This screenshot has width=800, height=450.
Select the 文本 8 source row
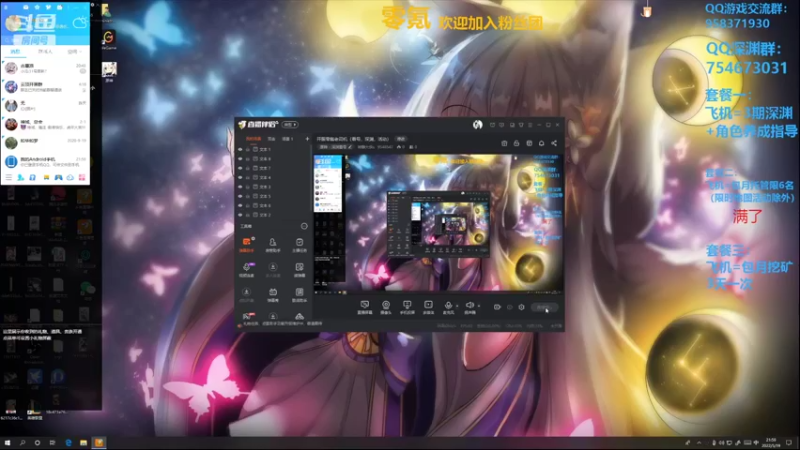coord(274,159)
